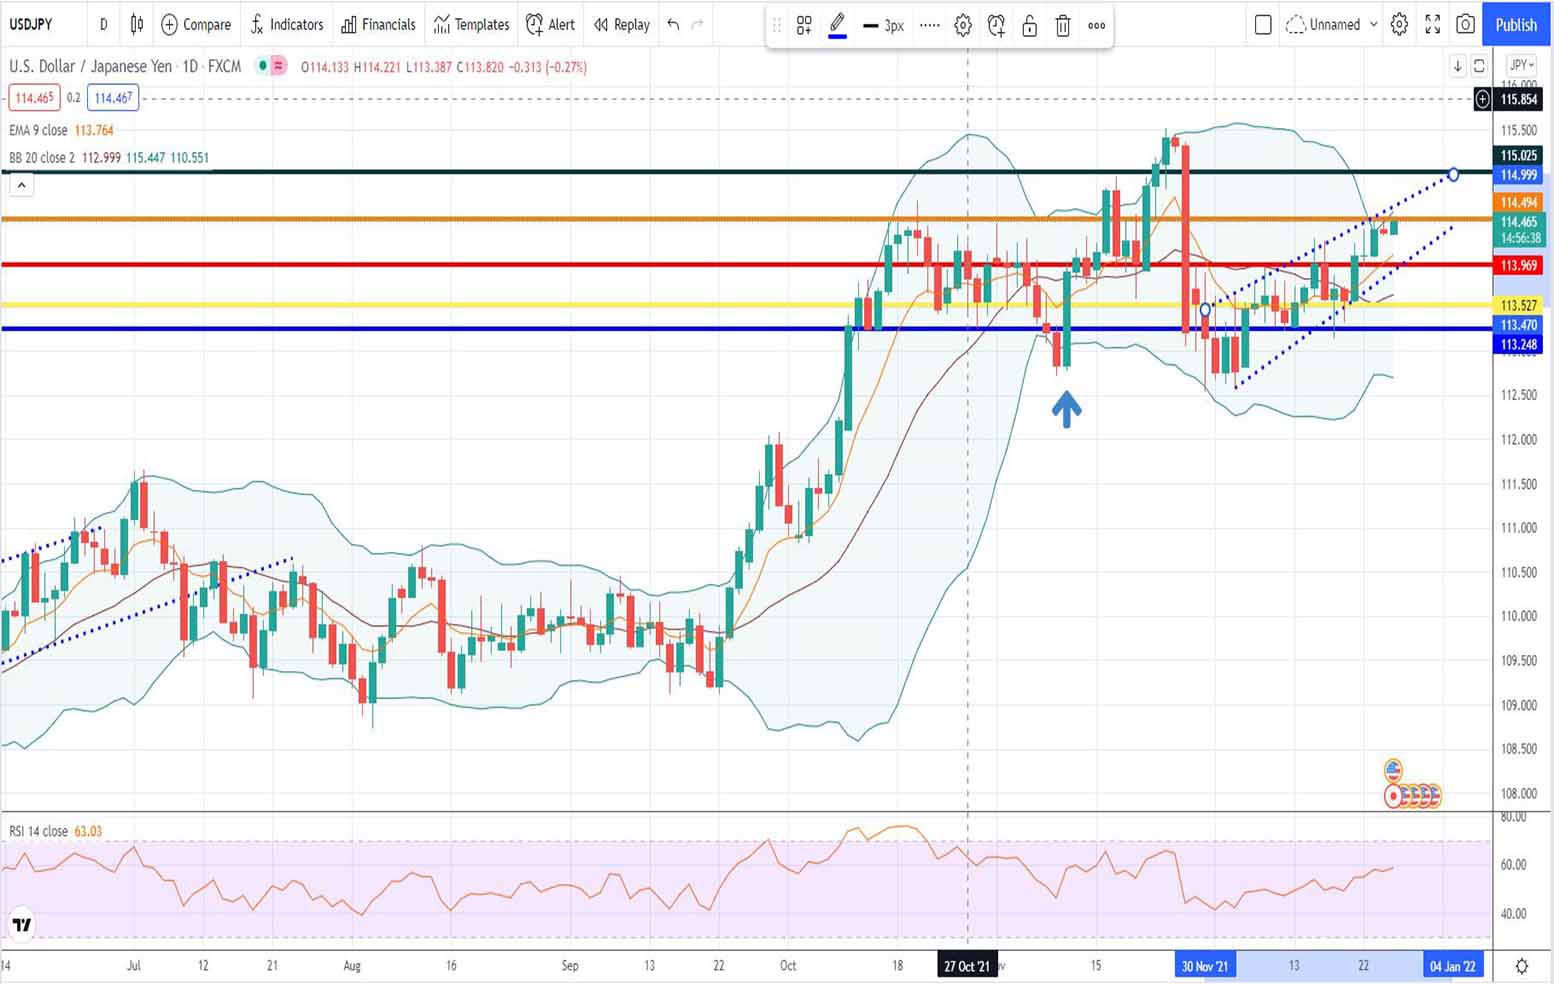Delete the selected drawing with trash icon
1554x984 pixels.
[x=1063, y=26]
